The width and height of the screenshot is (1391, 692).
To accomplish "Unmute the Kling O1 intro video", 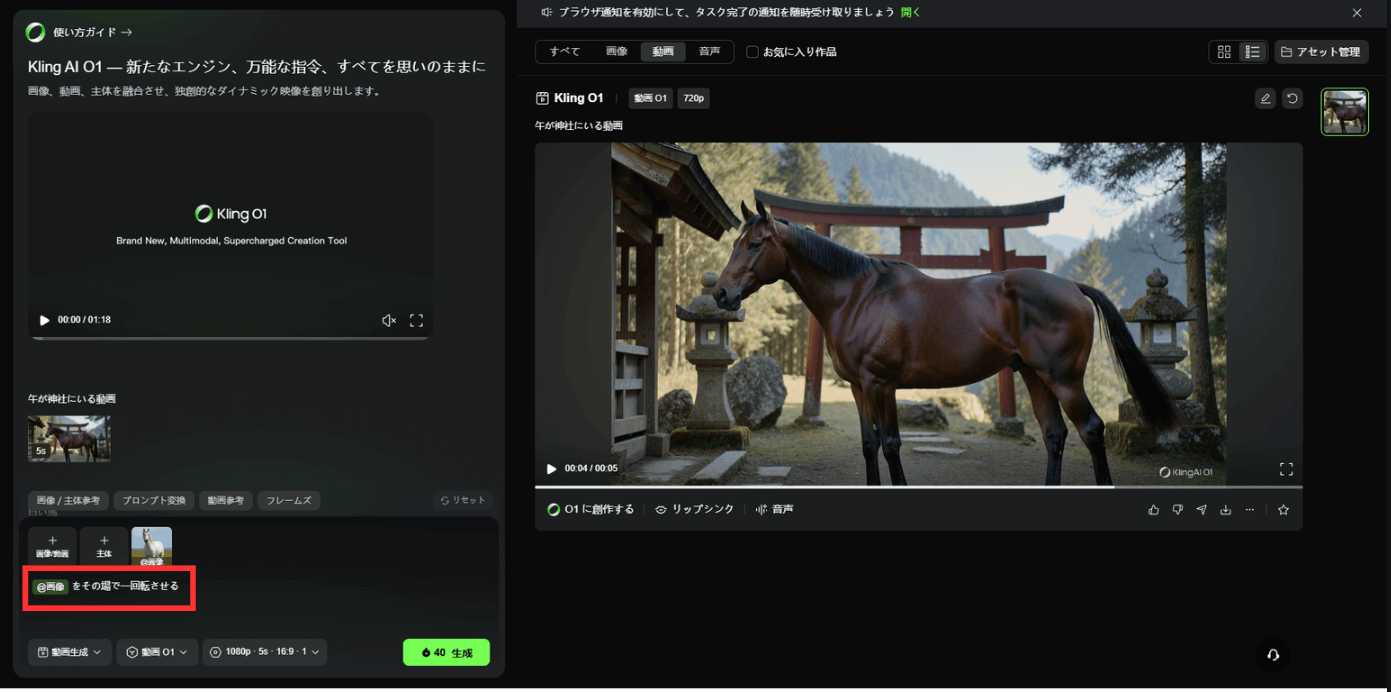I will pos(389,321).
